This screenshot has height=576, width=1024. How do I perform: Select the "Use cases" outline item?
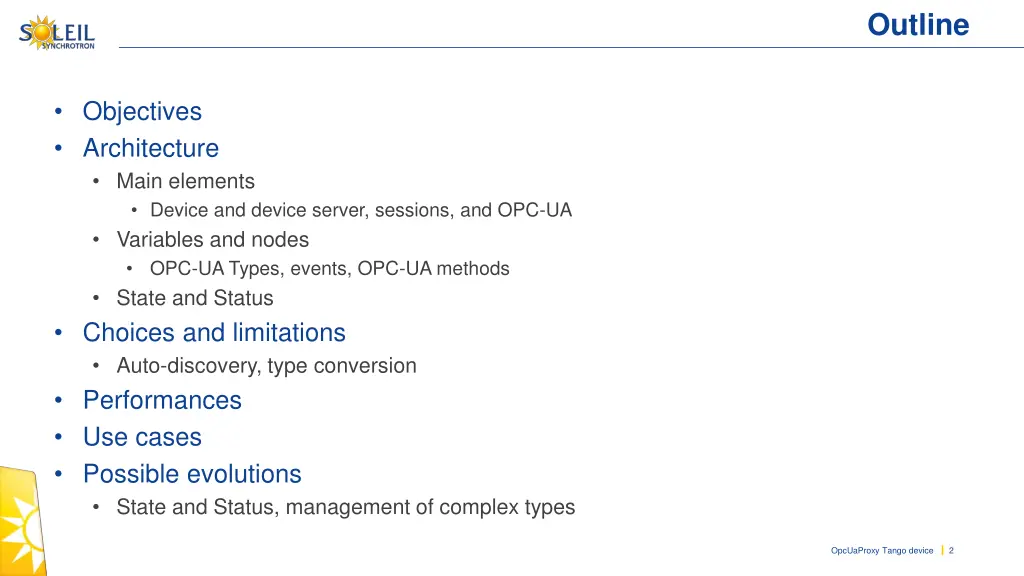point(142,437)
